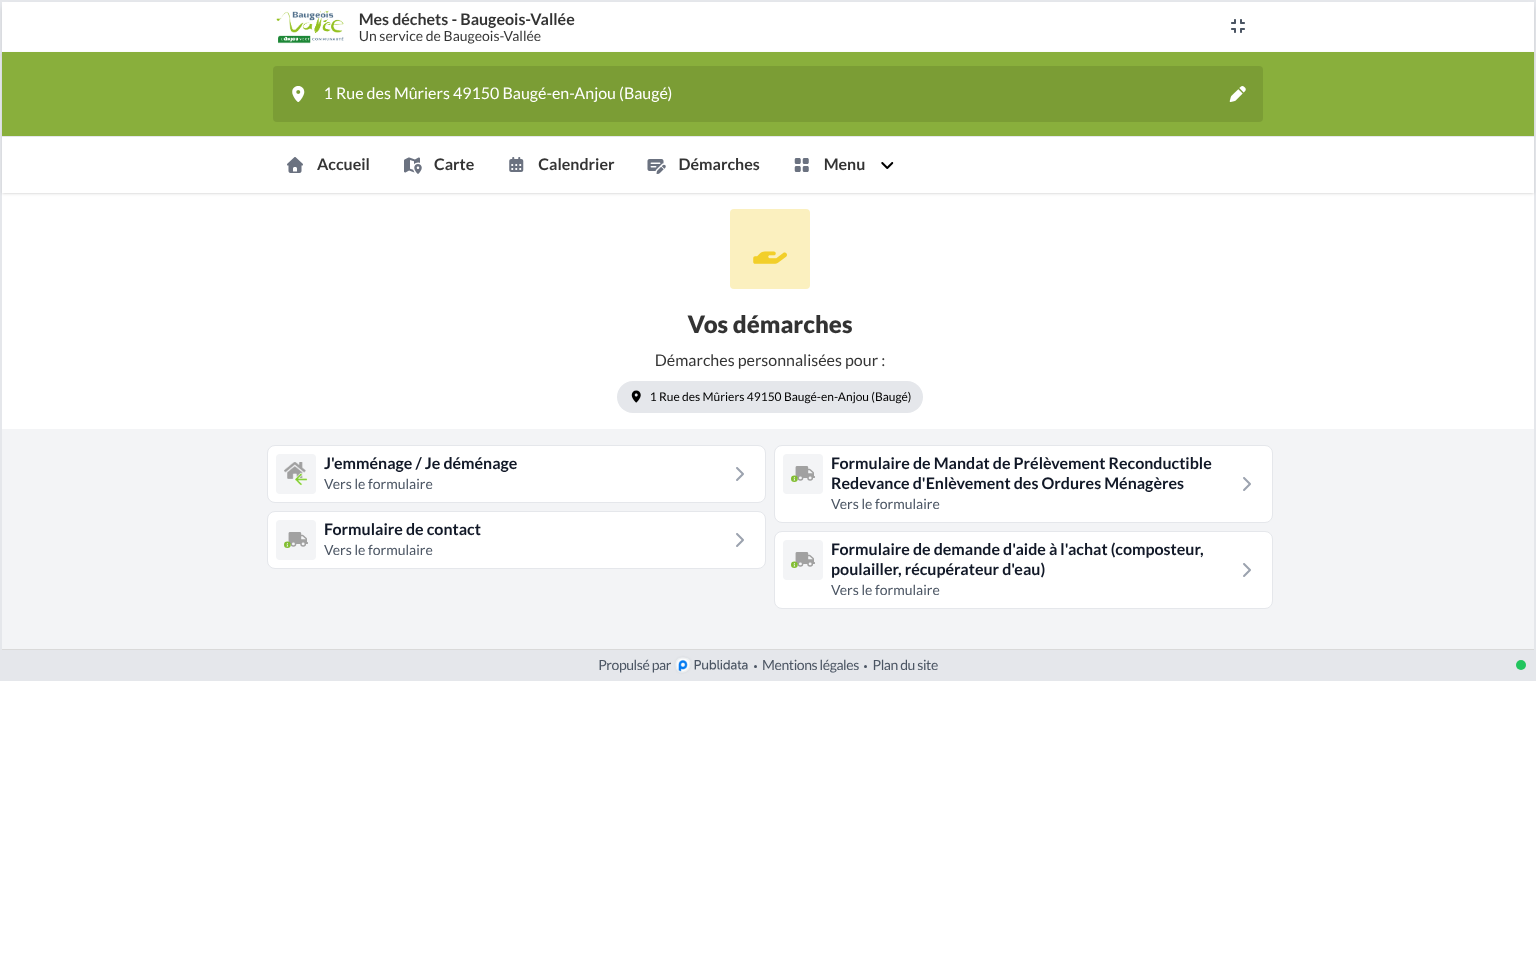Click the form icon beside Démarches

click(656, 166)
